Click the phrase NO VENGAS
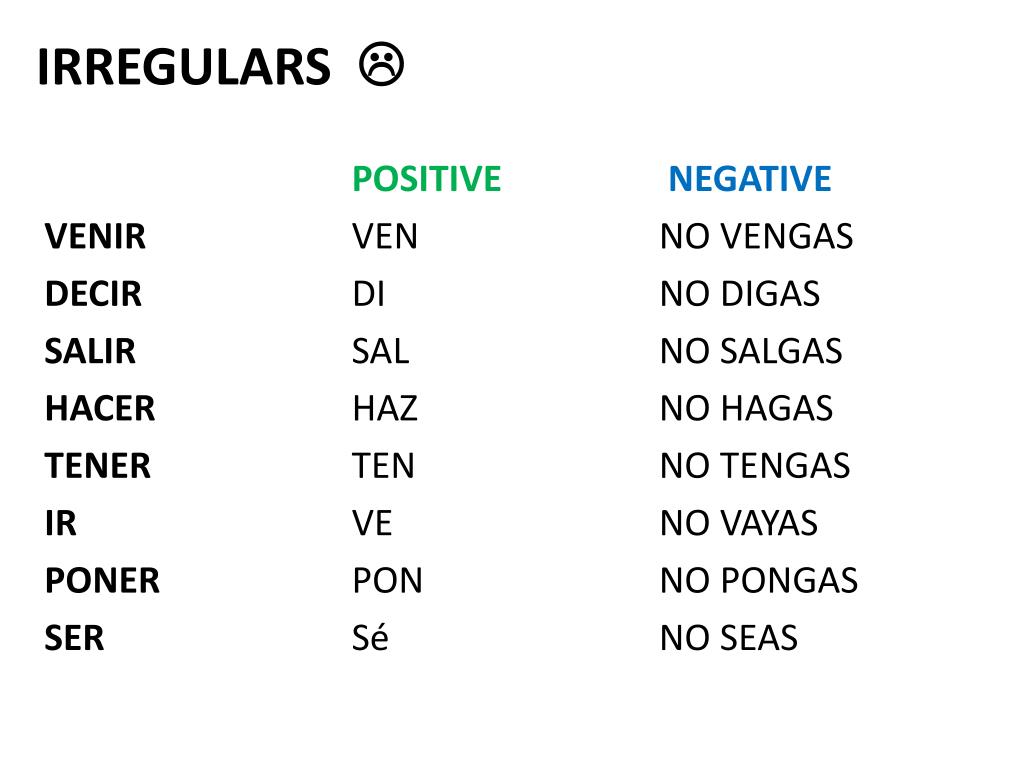Image resolution: width=1024 pixels, height=768 pixels. 756,236
